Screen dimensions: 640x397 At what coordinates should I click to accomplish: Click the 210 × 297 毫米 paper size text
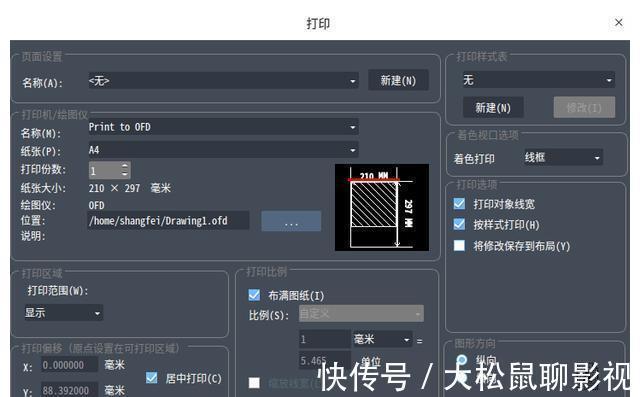point(129,188)
